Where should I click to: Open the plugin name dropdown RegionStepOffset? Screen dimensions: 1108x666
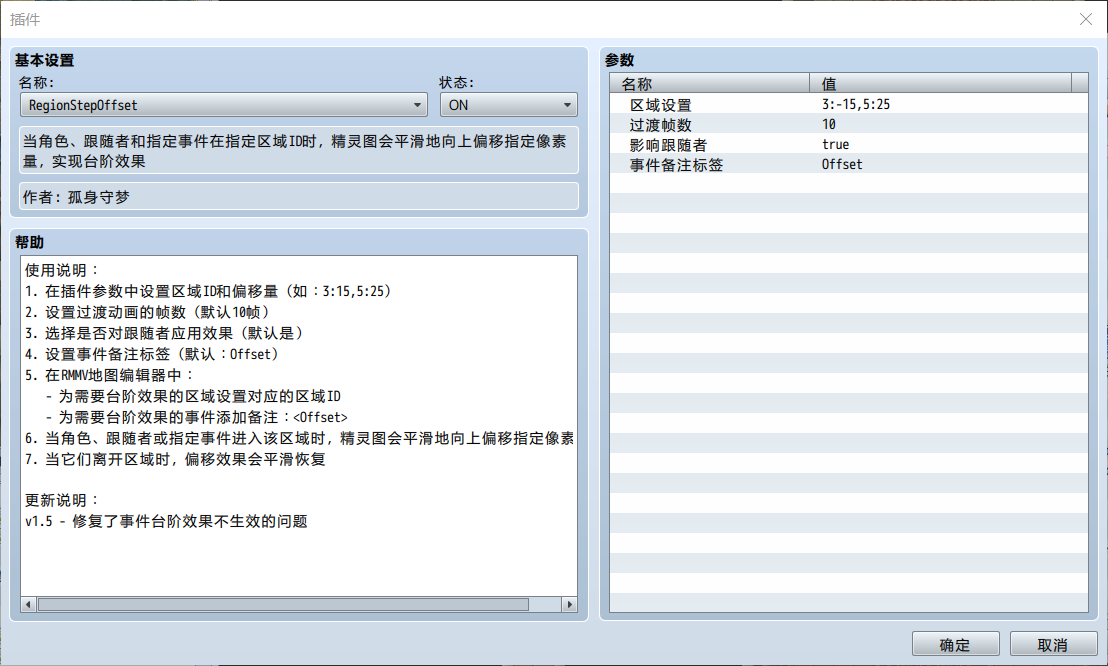pos(223,105)
